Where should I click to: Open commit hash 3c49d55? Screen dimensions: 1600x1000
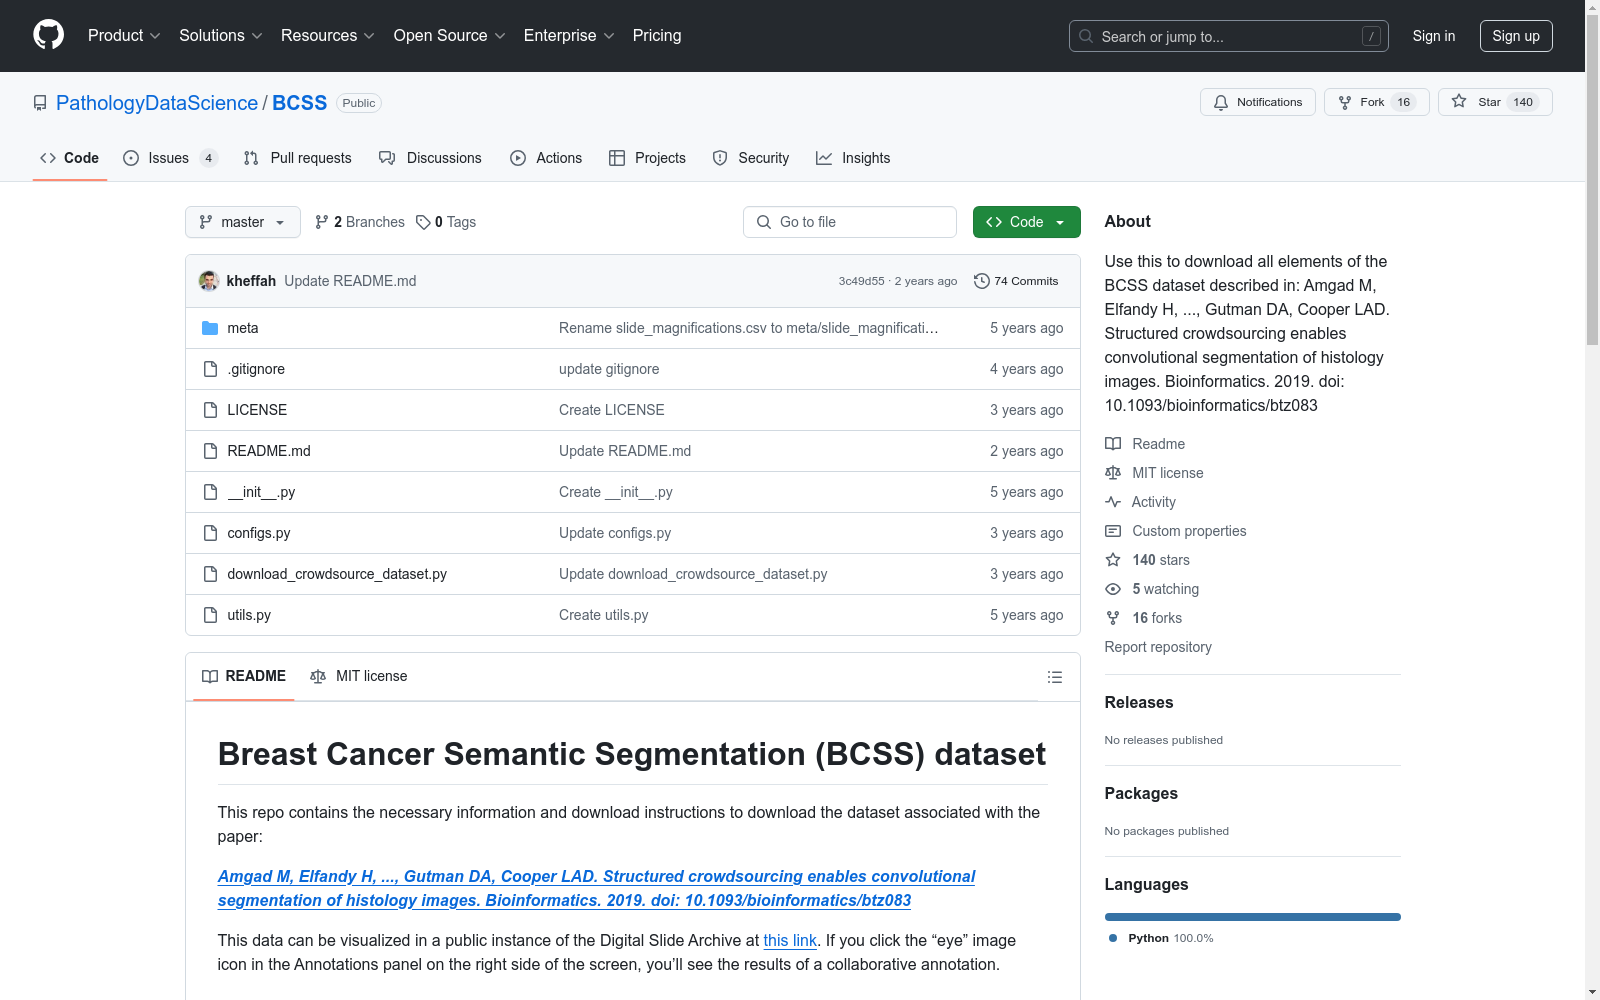point(861,281)
